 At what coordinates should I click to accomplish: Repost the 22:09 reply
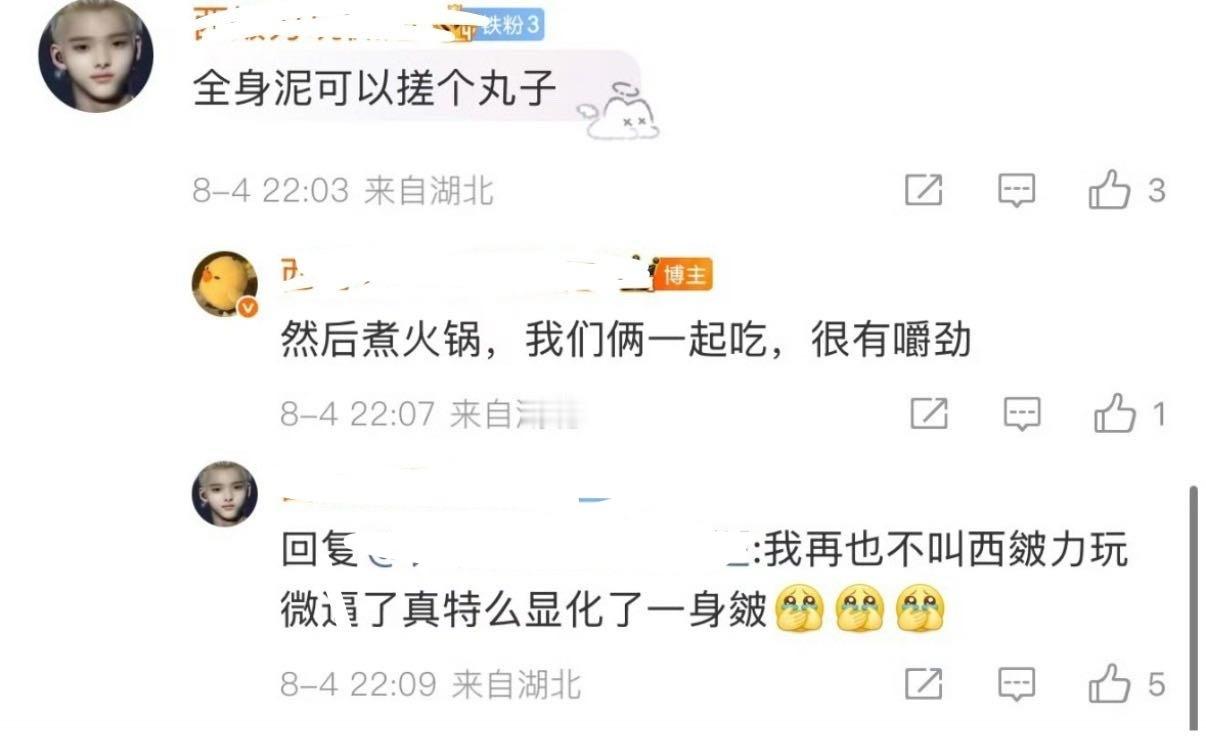pos(924,684)
